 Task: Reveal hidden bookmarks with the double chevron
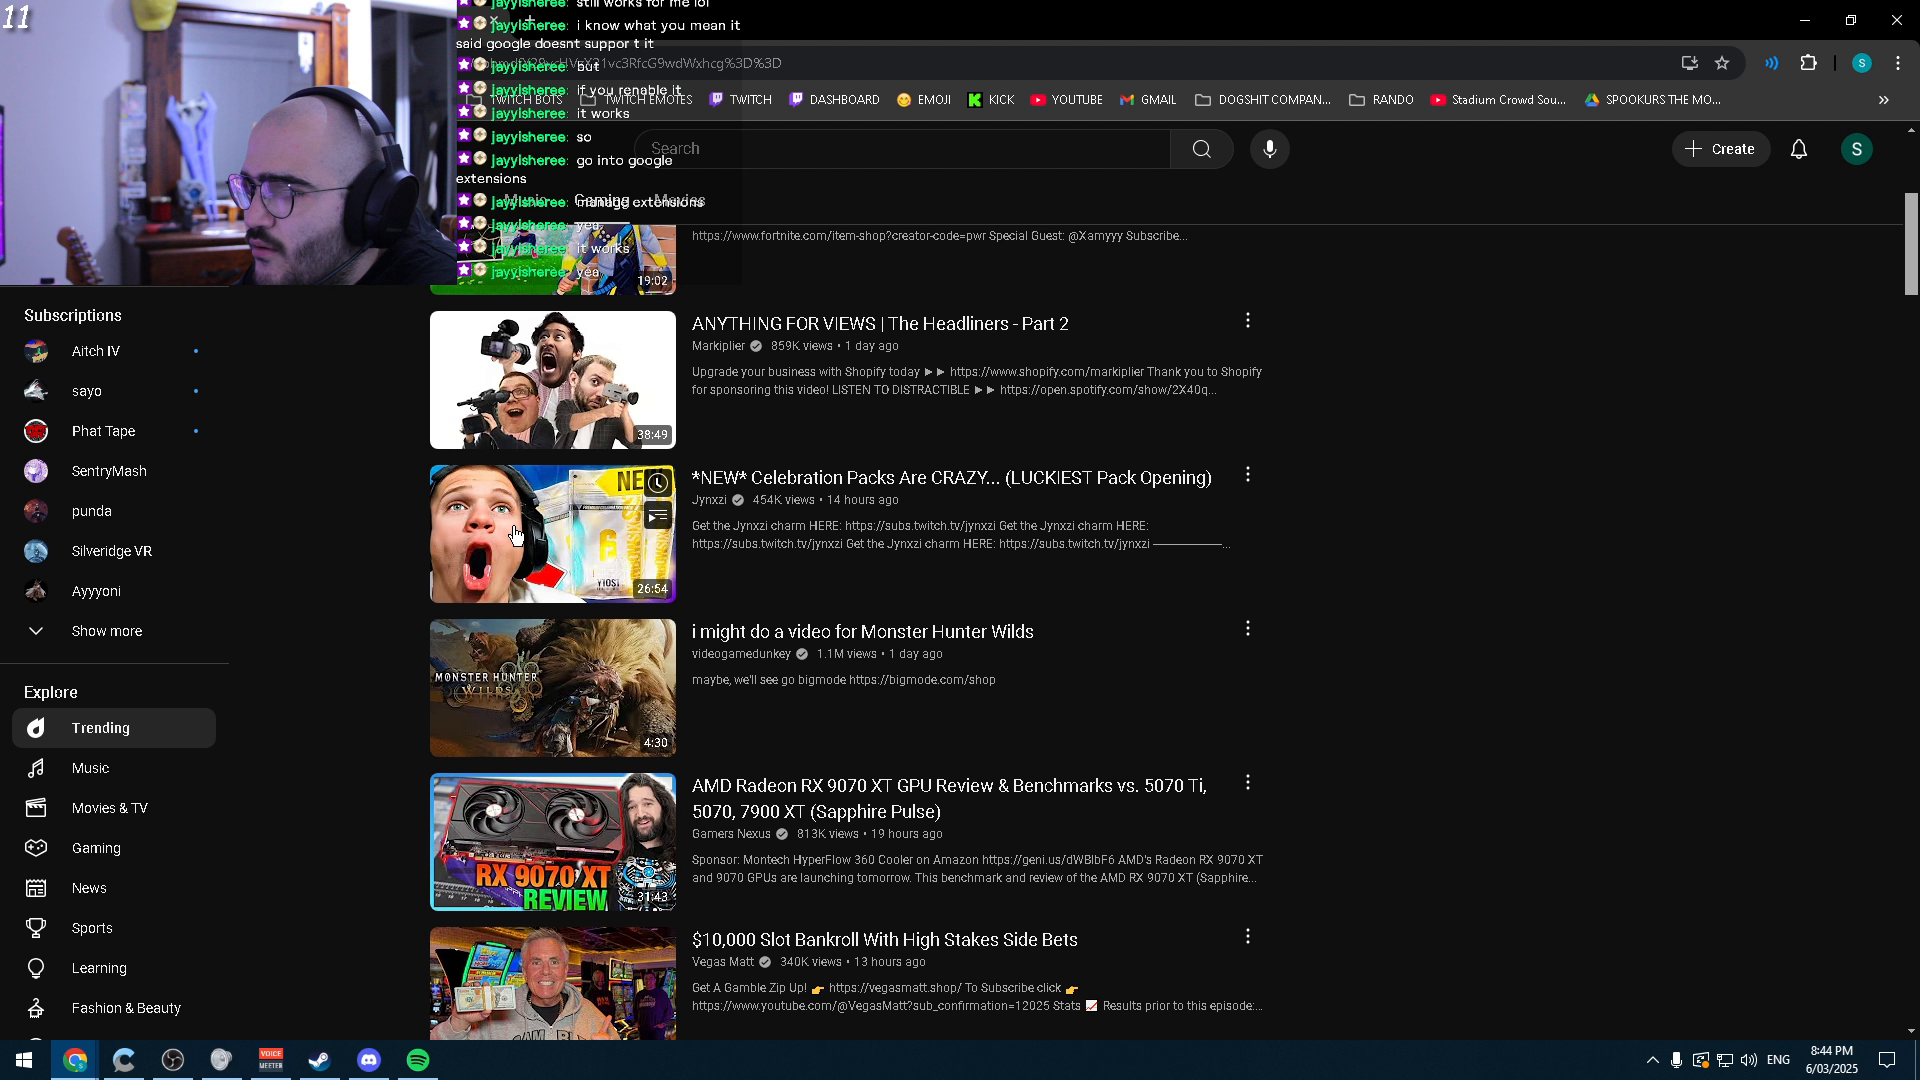(x=1883, y=99)
